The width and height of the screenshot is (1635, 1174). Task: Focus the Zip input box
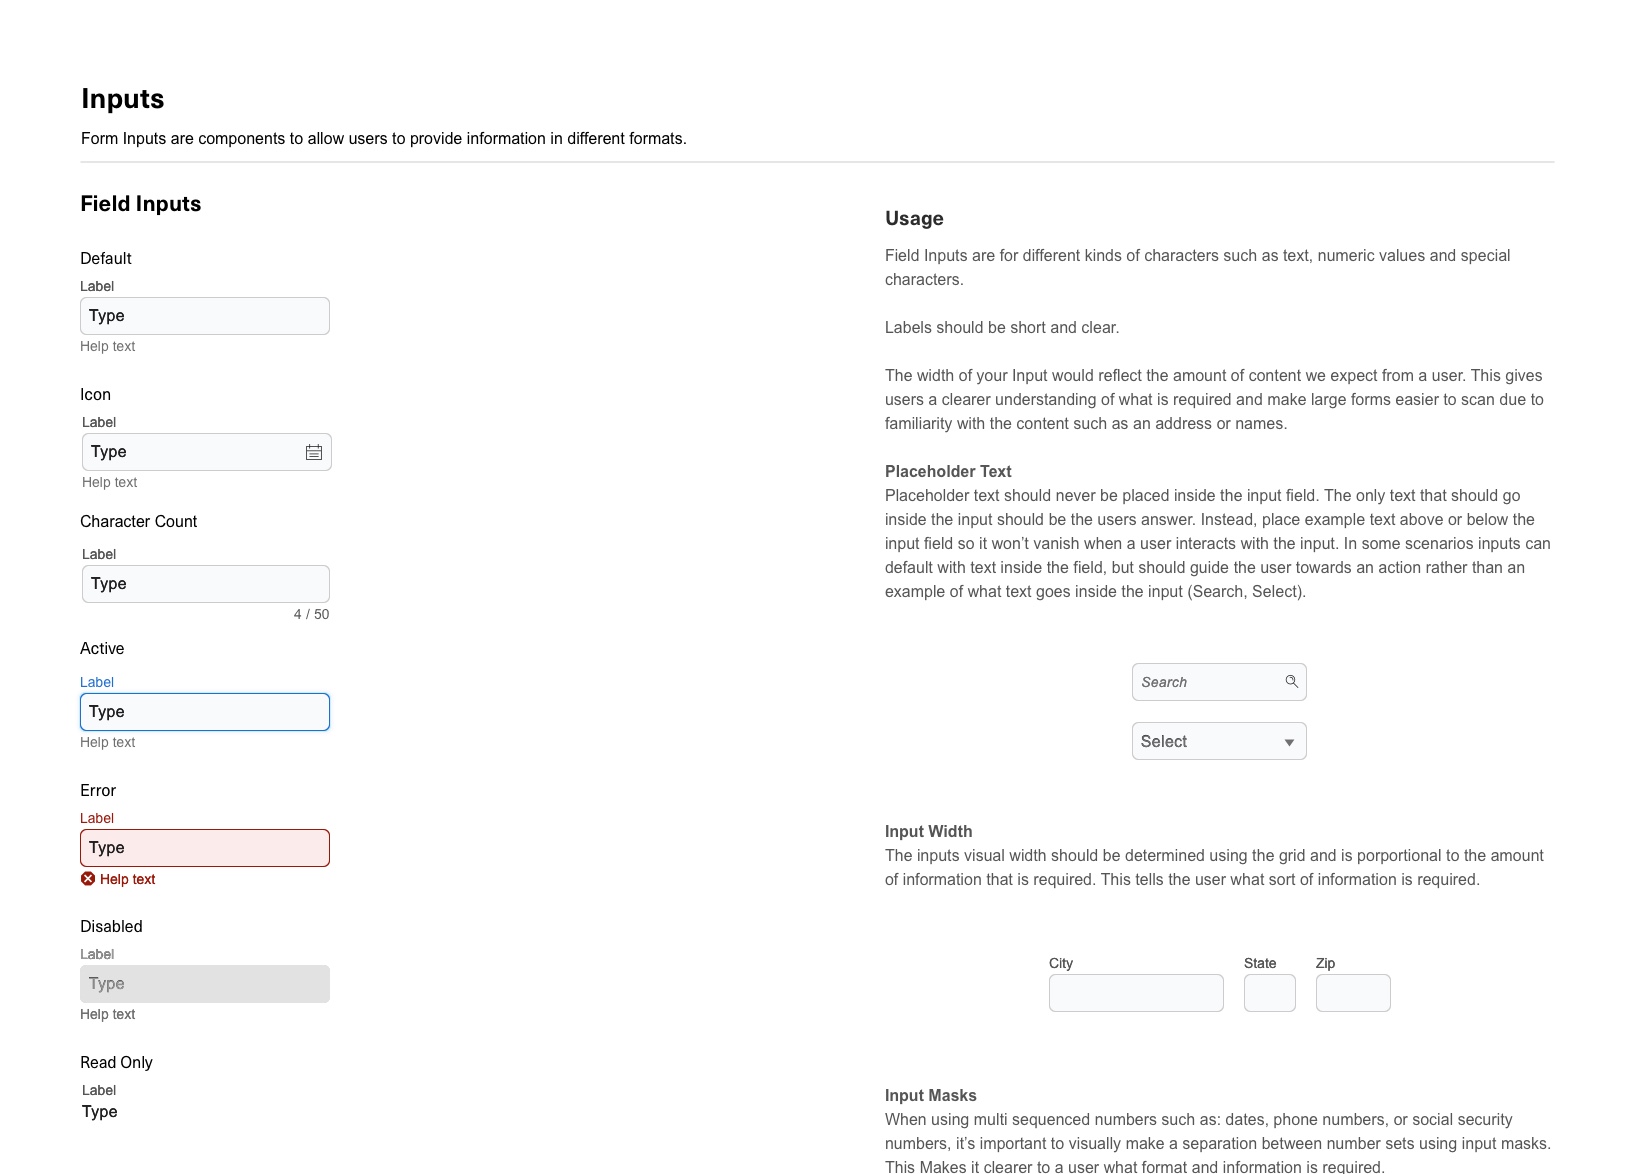tap(1353, 993)
